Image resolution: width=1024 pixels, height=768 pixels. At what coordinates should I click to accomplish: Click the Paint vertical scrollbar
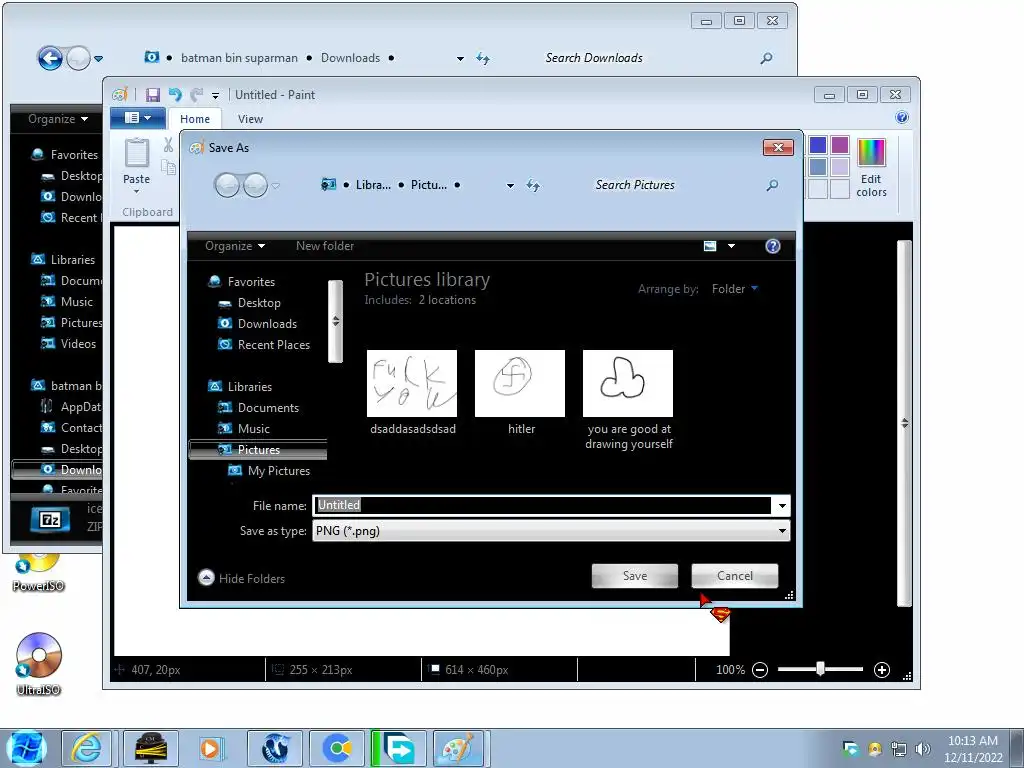(x=904, y=423)
